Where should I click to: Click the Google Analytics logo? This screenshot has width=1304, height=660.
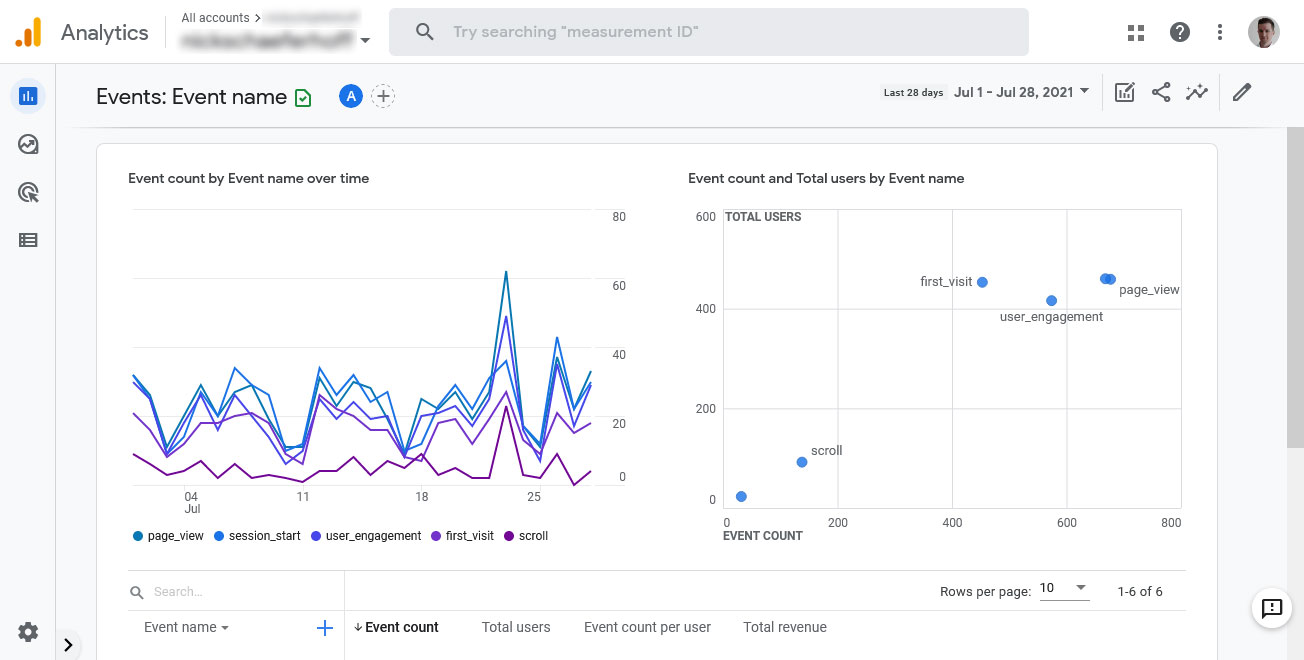click(x=28, y=32)
